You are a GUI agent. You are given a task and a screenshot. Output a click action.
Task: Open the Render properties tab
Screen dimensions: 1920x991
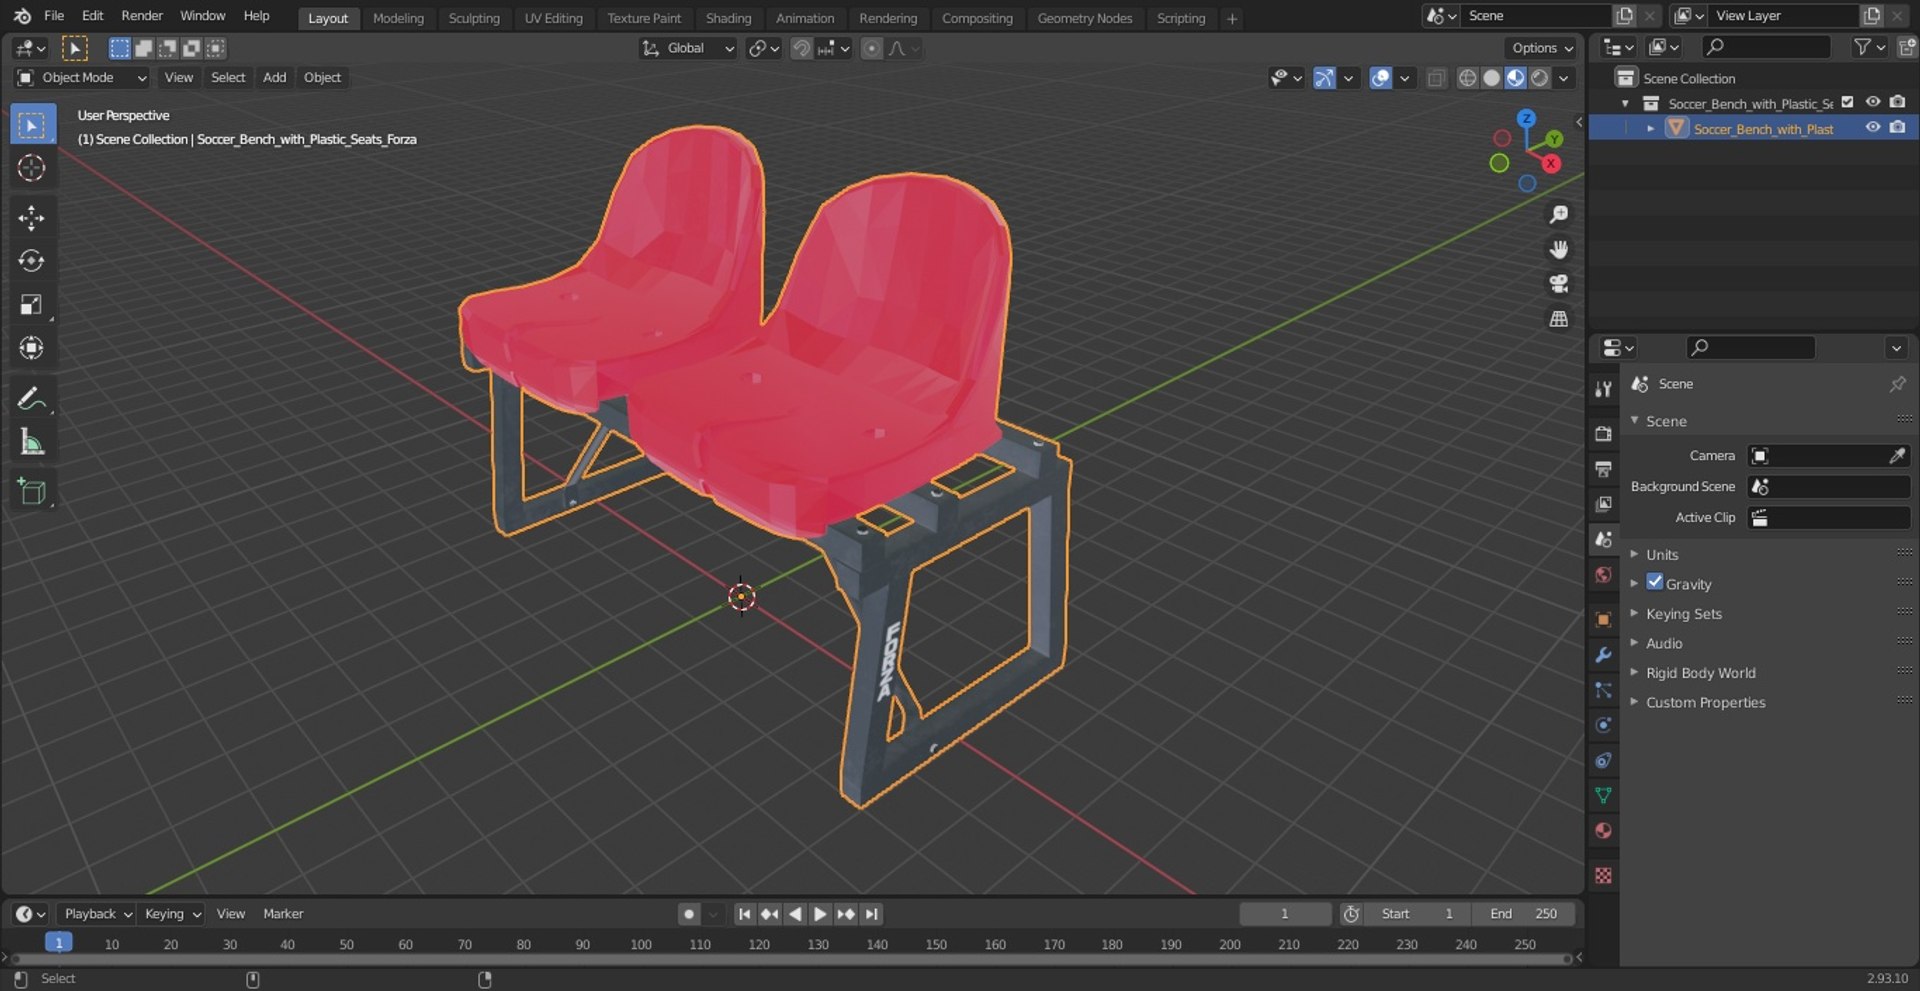coord(1603,434)
